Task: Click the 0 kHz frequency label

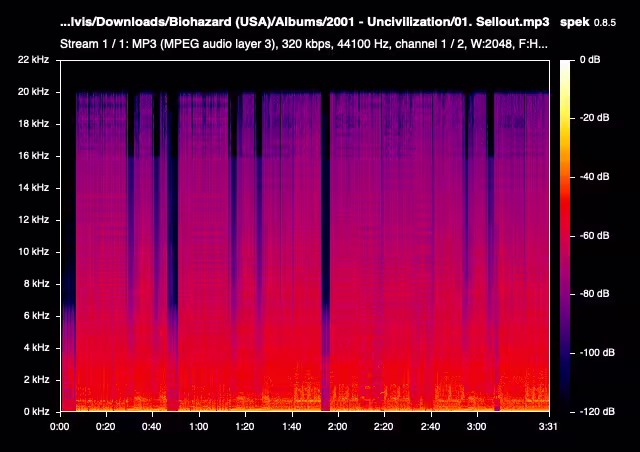Action: point(36,412)
